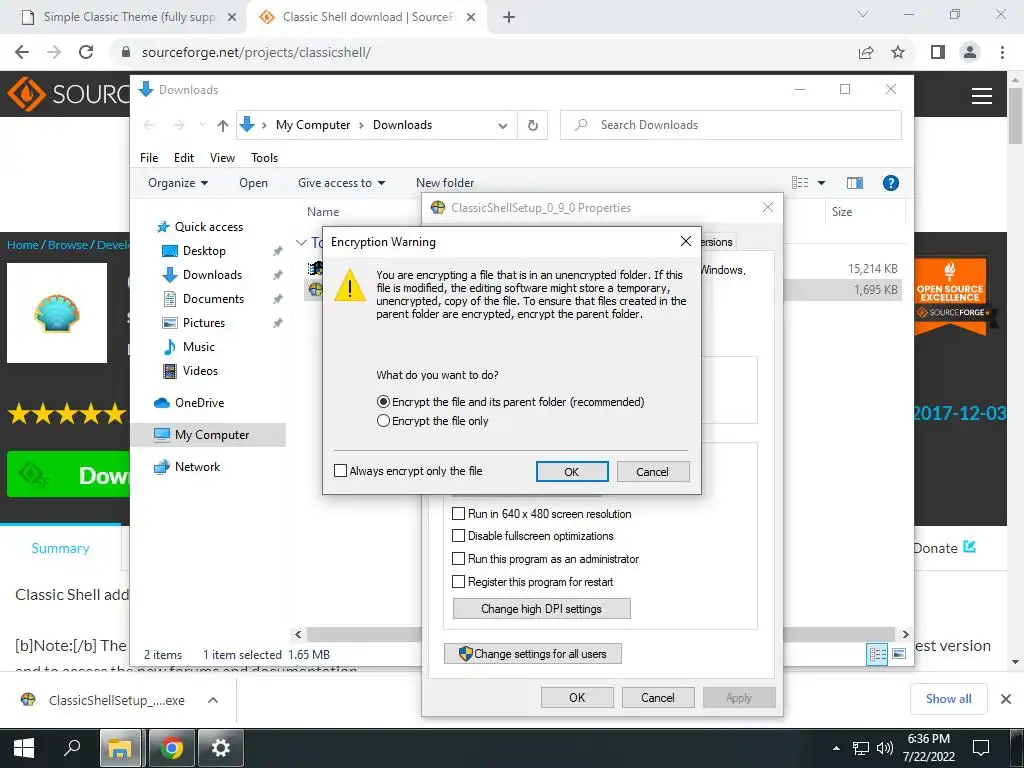Click Change settings for all users
This screenshot has height=768, width=1024.
pos(533,654)
